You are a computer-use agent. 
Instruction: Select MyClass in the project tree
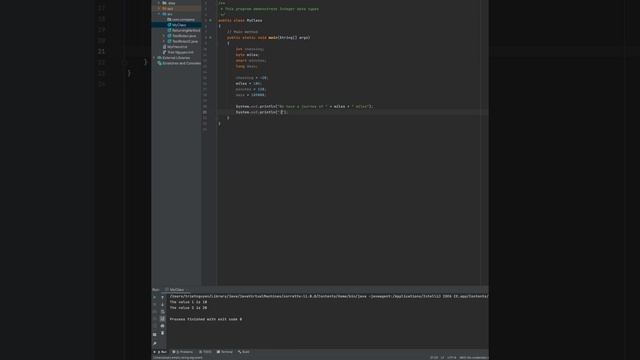pos(176,25)
